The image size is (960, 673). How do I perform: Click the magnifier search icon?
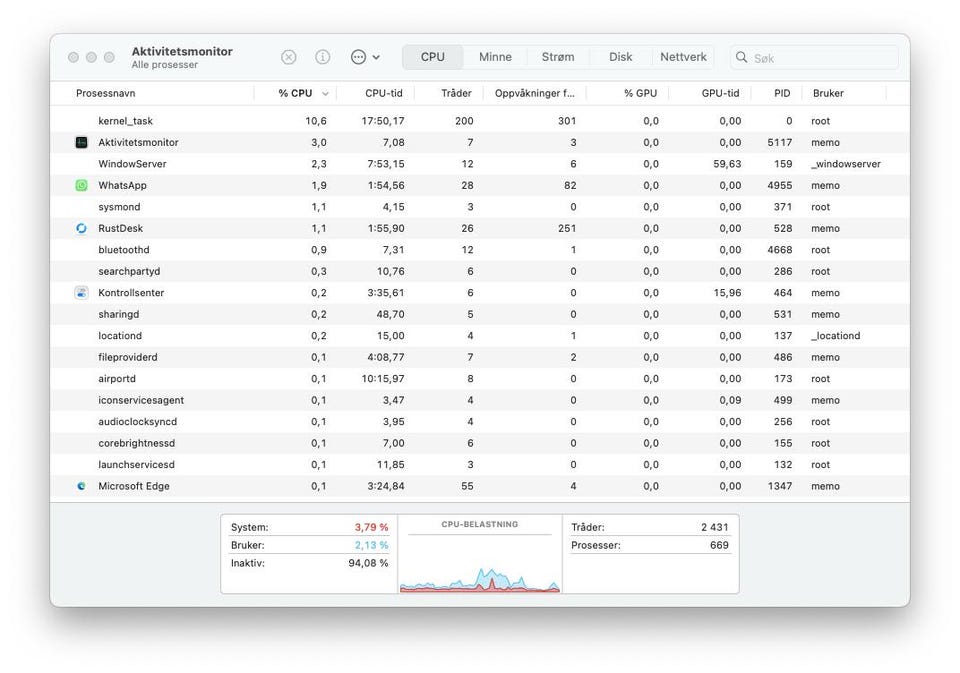741,57
